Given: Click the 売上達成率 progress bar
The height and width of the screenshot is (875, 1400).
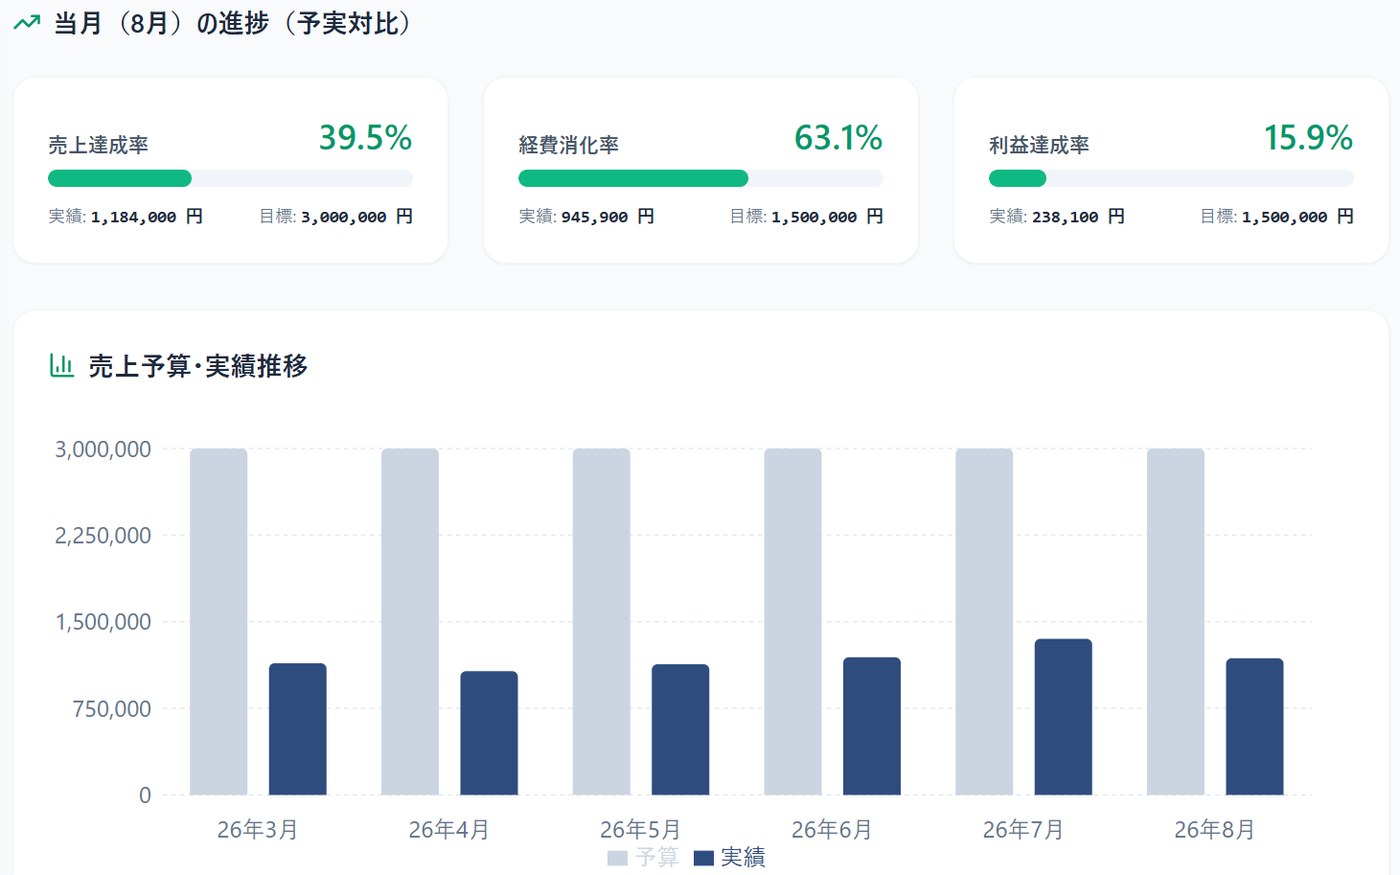Looking at the screenshot, I should [230, 178].
